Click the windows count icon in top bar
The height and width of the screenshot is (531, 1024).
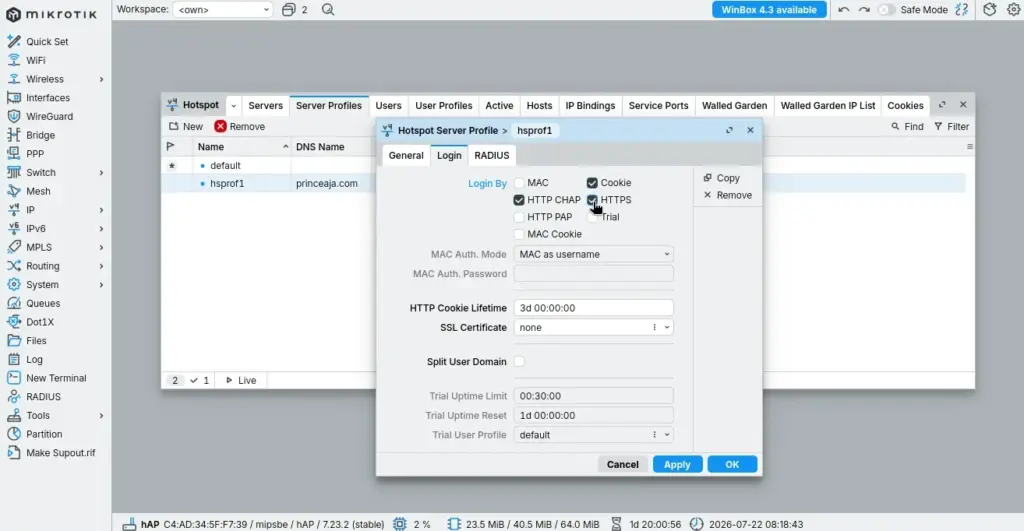tap(289, 10)
